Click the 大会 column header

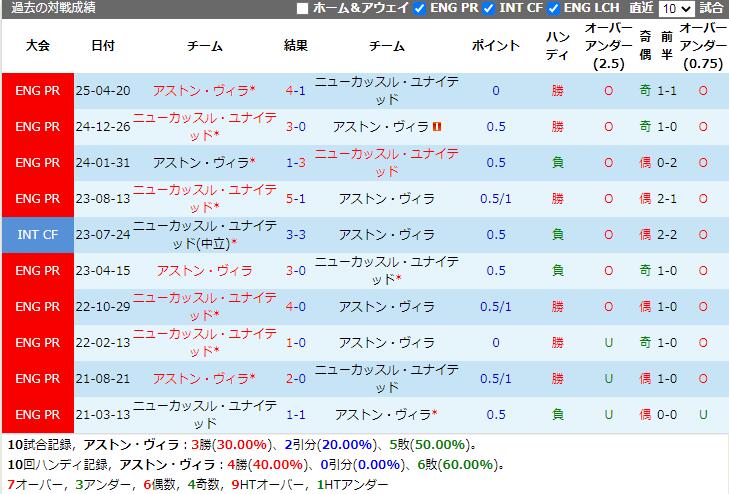38,46
